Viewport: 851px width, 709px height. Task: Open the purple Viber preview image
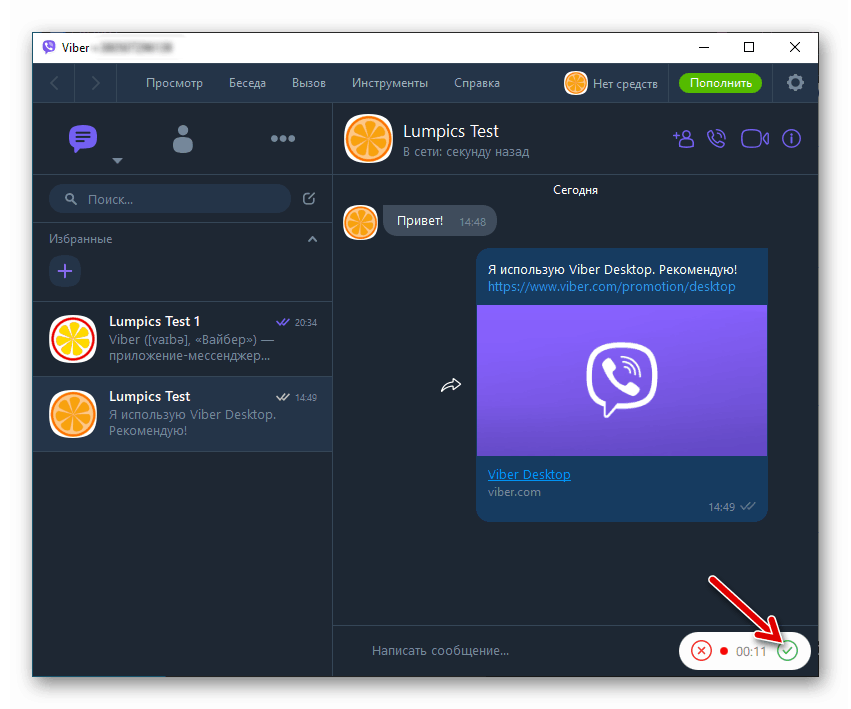pos(622,380)
